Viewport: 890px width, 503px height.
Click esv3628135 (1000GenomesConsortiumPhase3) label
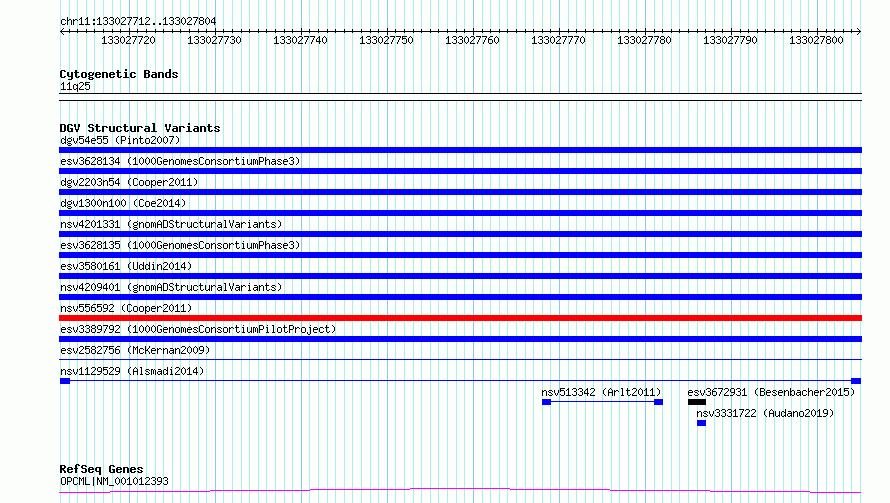(x=180, y=245)
